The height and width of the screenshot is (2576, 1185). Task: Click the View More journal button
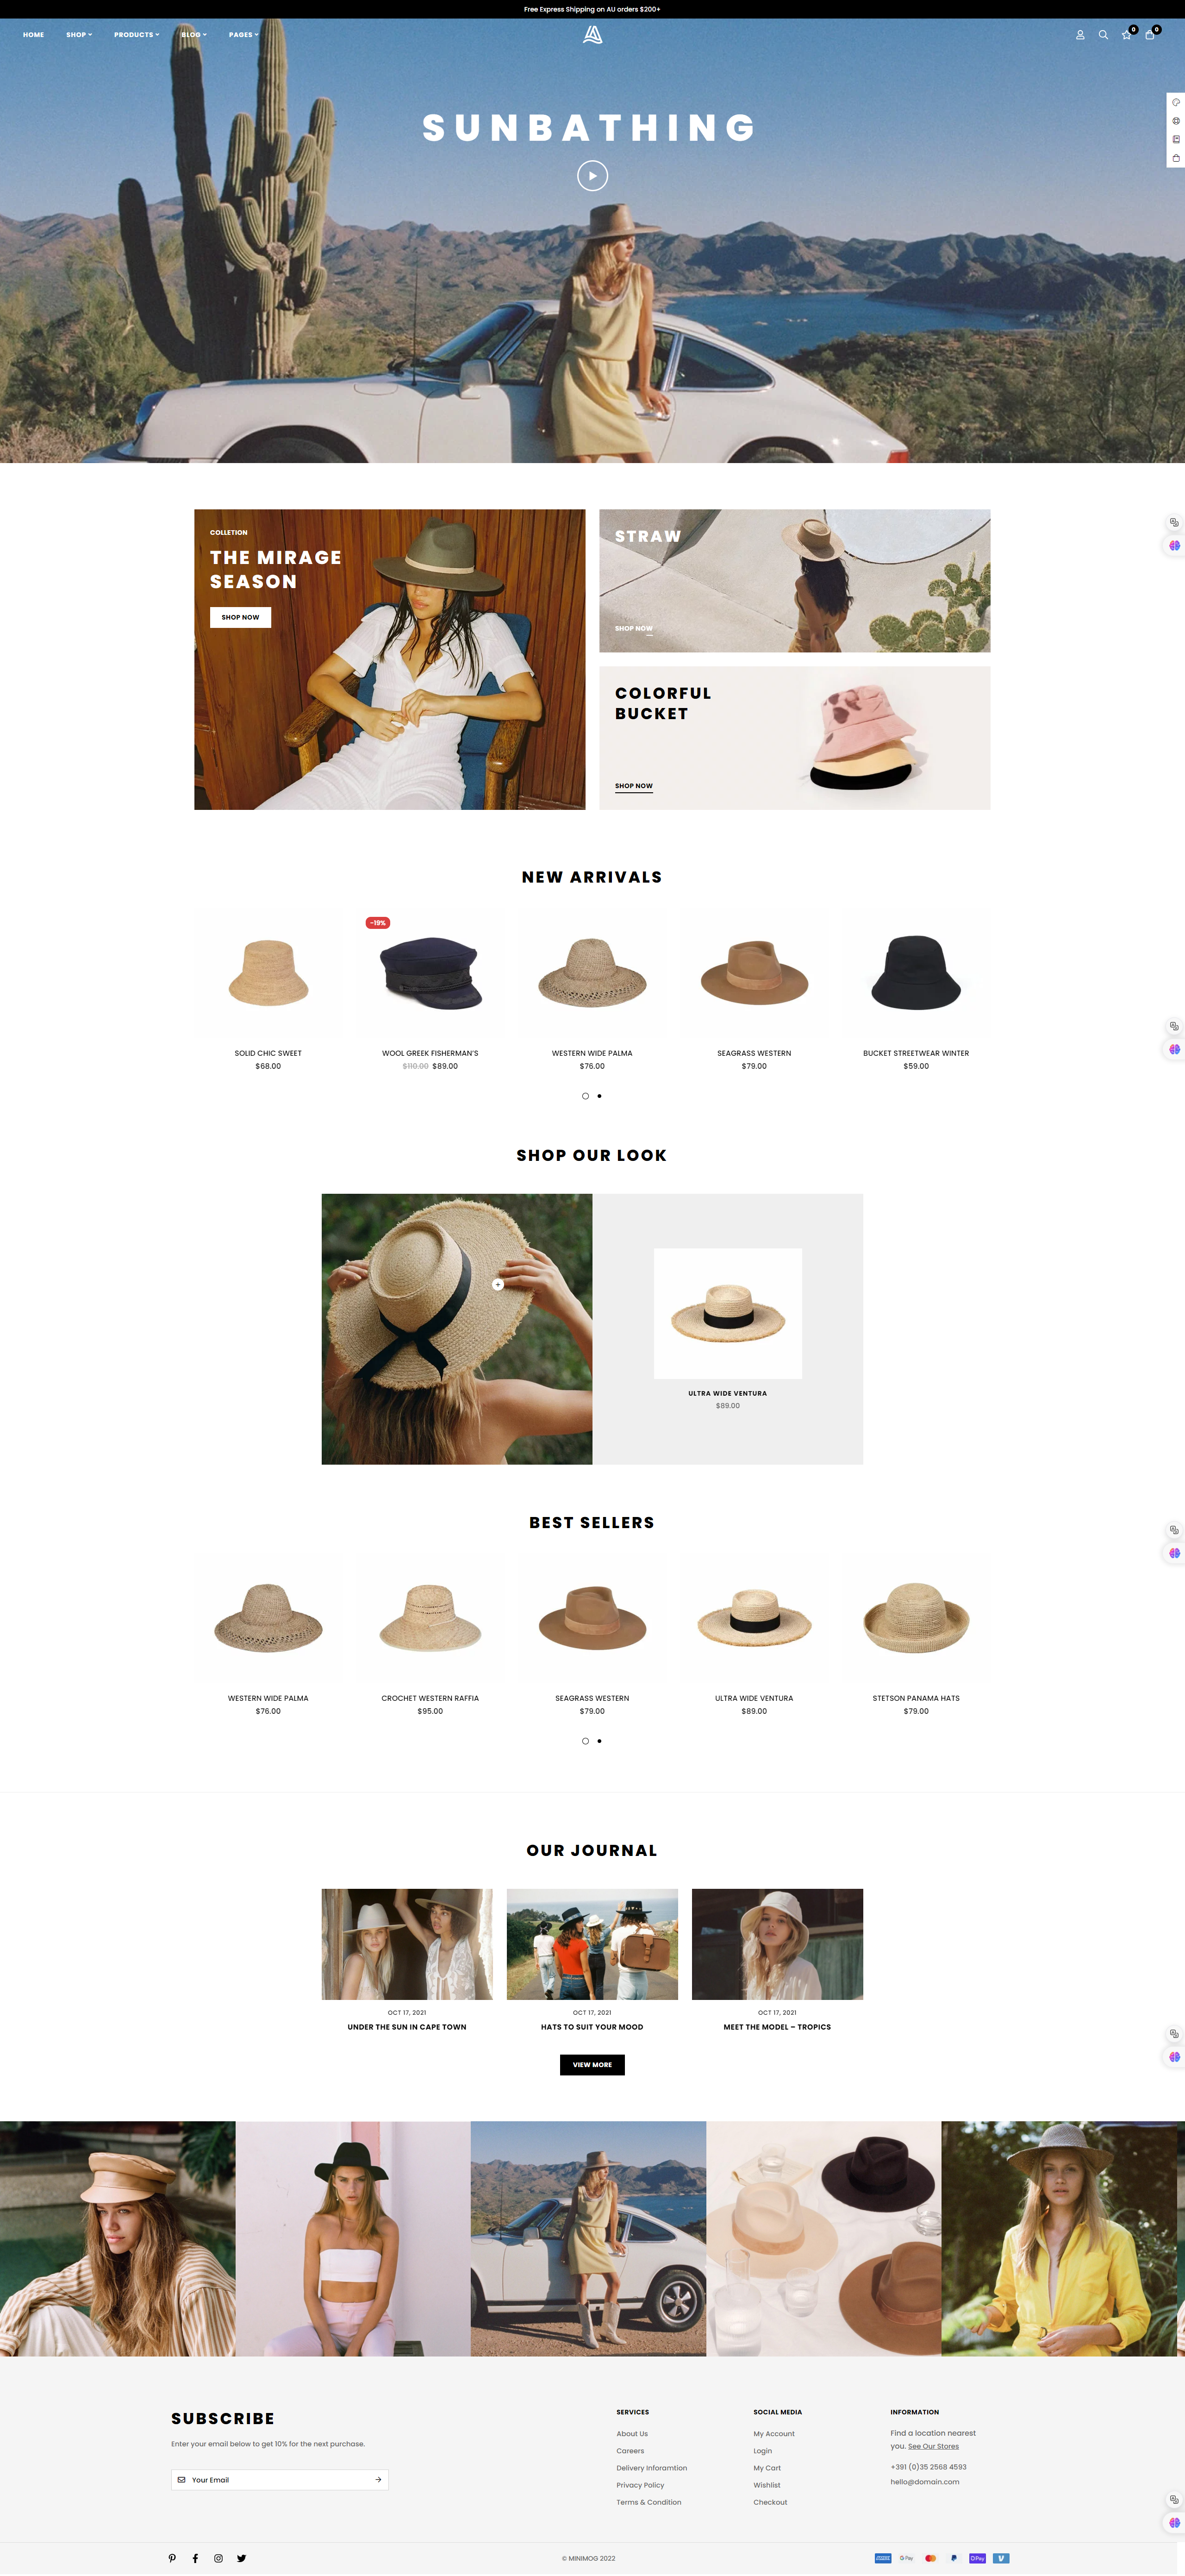click(592, 2064)
